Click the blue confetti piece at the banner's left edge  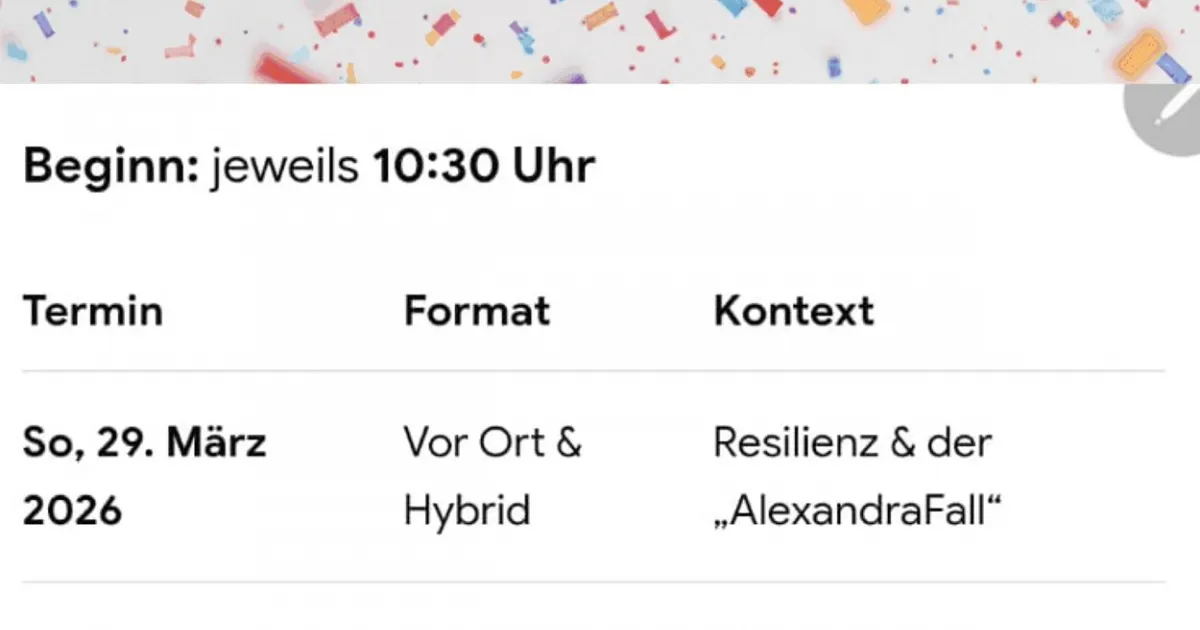[x=16, y=50]
